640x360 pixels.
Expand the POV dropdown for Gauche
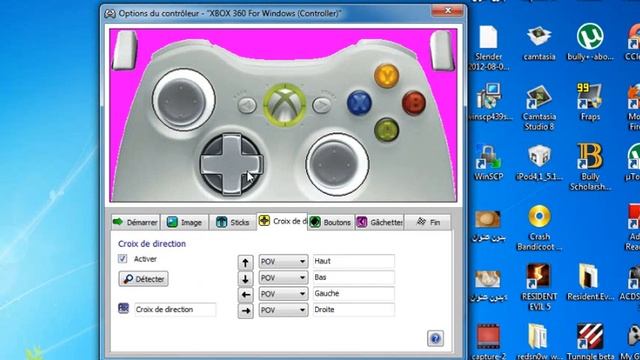[283, 294]
